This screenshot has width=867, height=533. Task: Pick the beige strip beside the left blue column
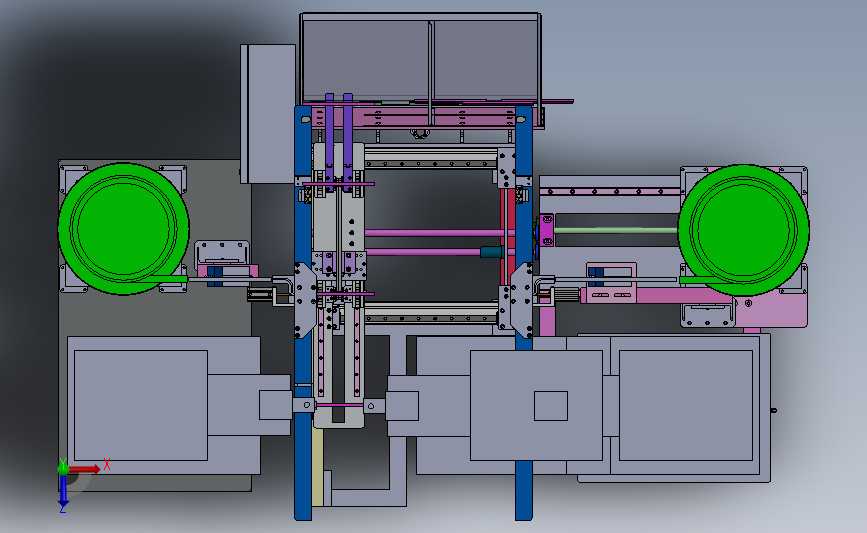(x=317, y=467)
